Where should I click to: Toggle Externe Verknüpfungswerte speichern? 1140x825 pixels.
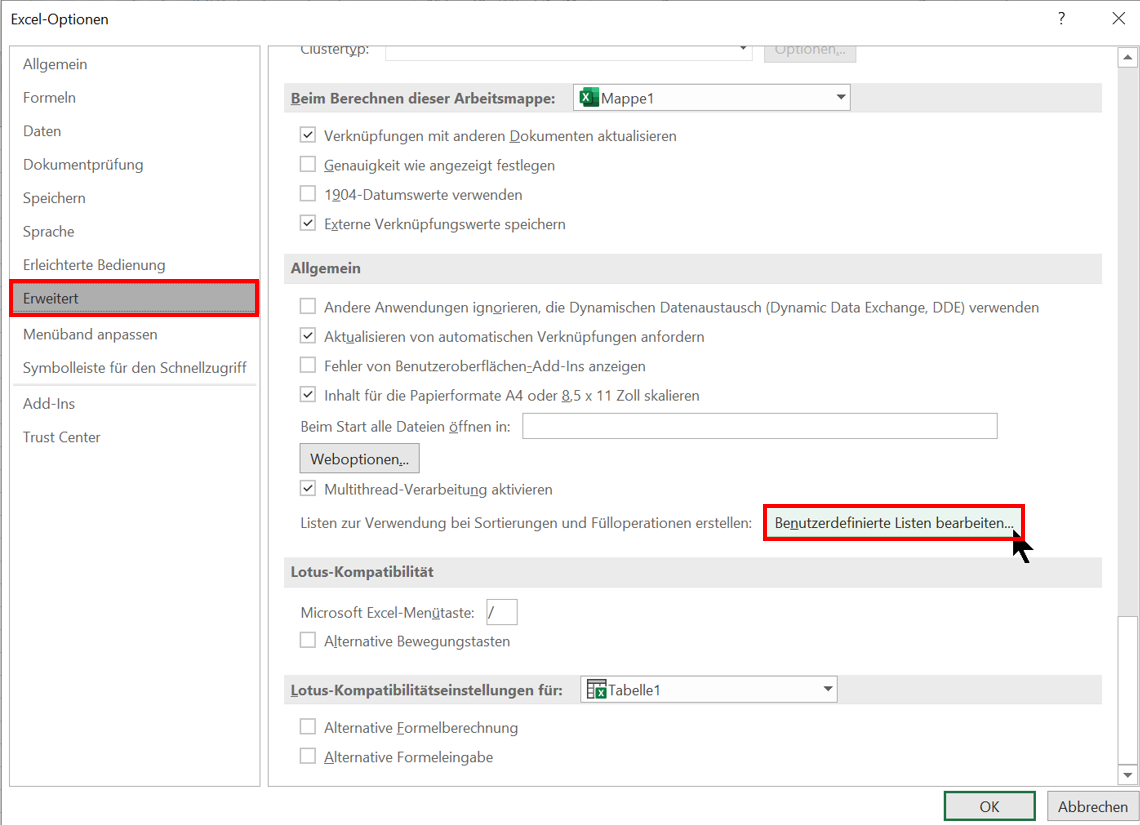[x=308, y=224]
